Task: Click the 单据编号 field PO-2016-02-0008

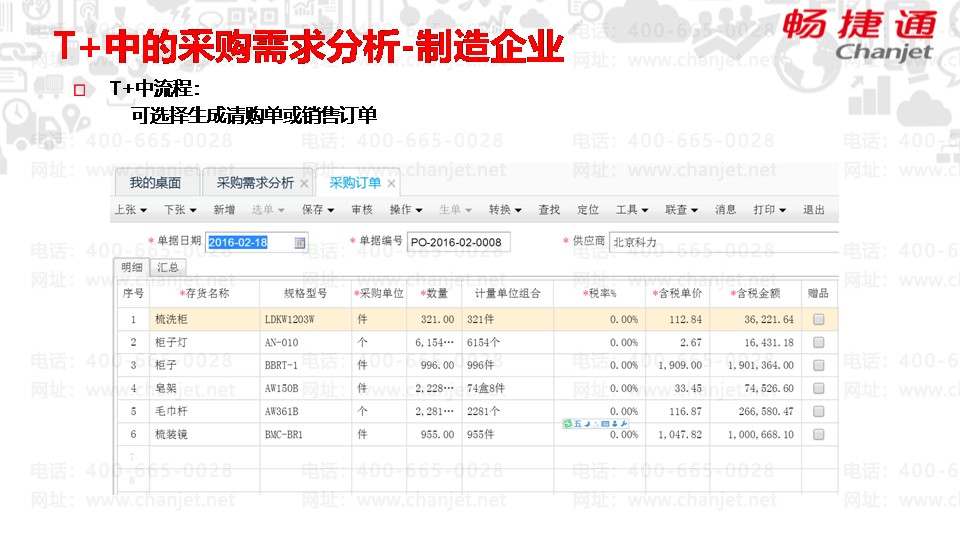Action: pos(459,242)
